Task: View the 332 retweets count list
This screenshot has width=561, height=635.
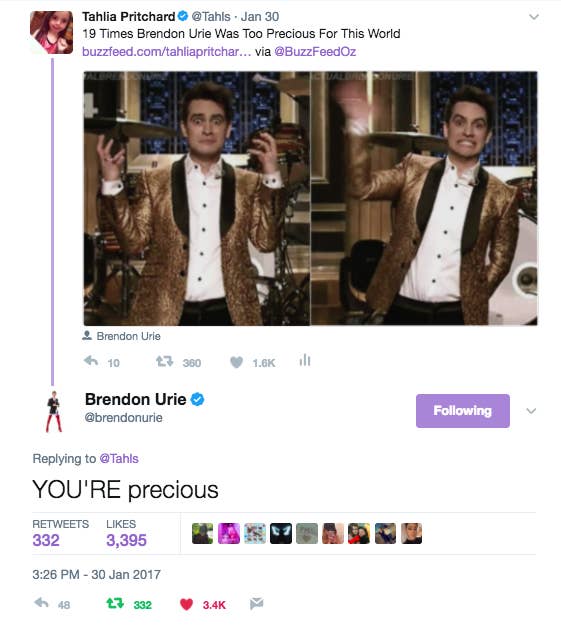Action: coord(46,540)
